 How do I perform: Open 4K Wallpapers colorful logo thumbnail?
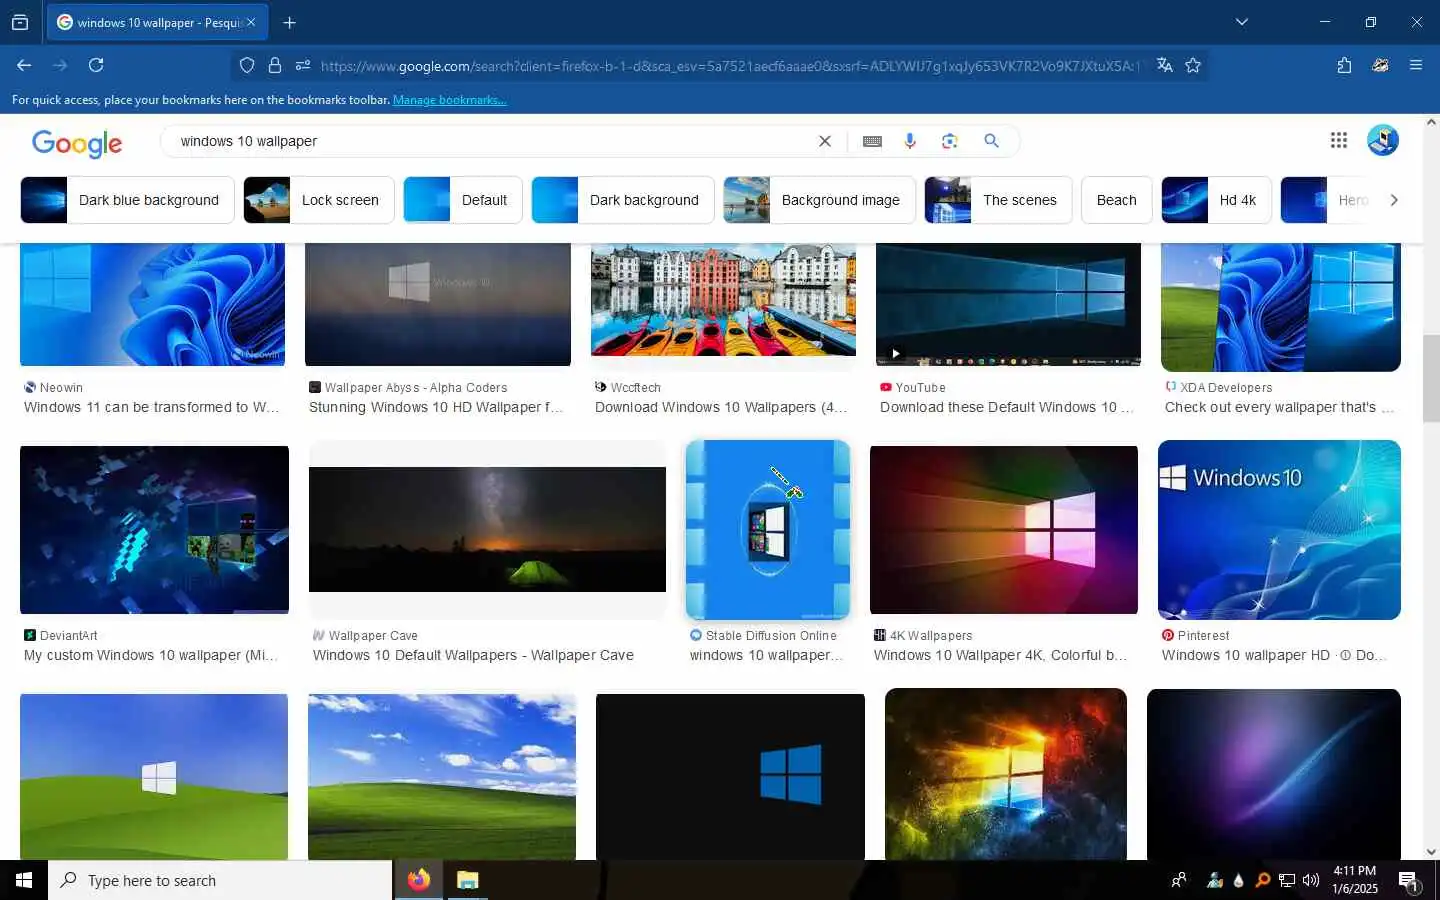pyautogui.click(x=1004, y=530)
